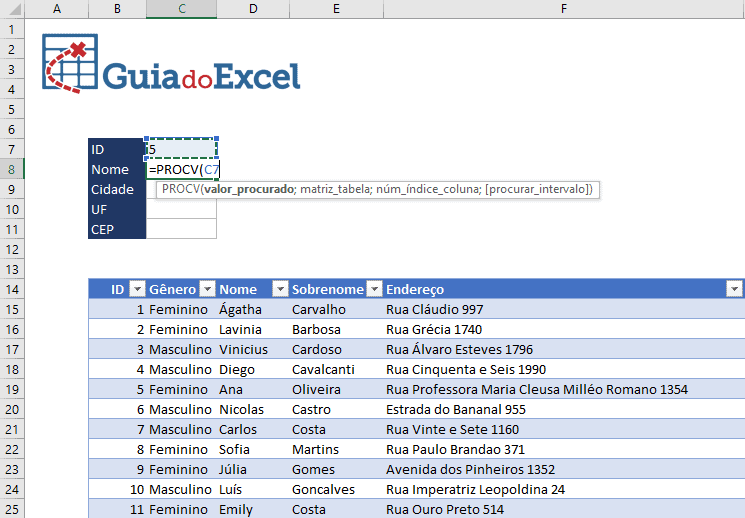The width and height of the screenshot is (745, 518).
Task: Click the empty CEP value cell
Action: click(181, 229)
